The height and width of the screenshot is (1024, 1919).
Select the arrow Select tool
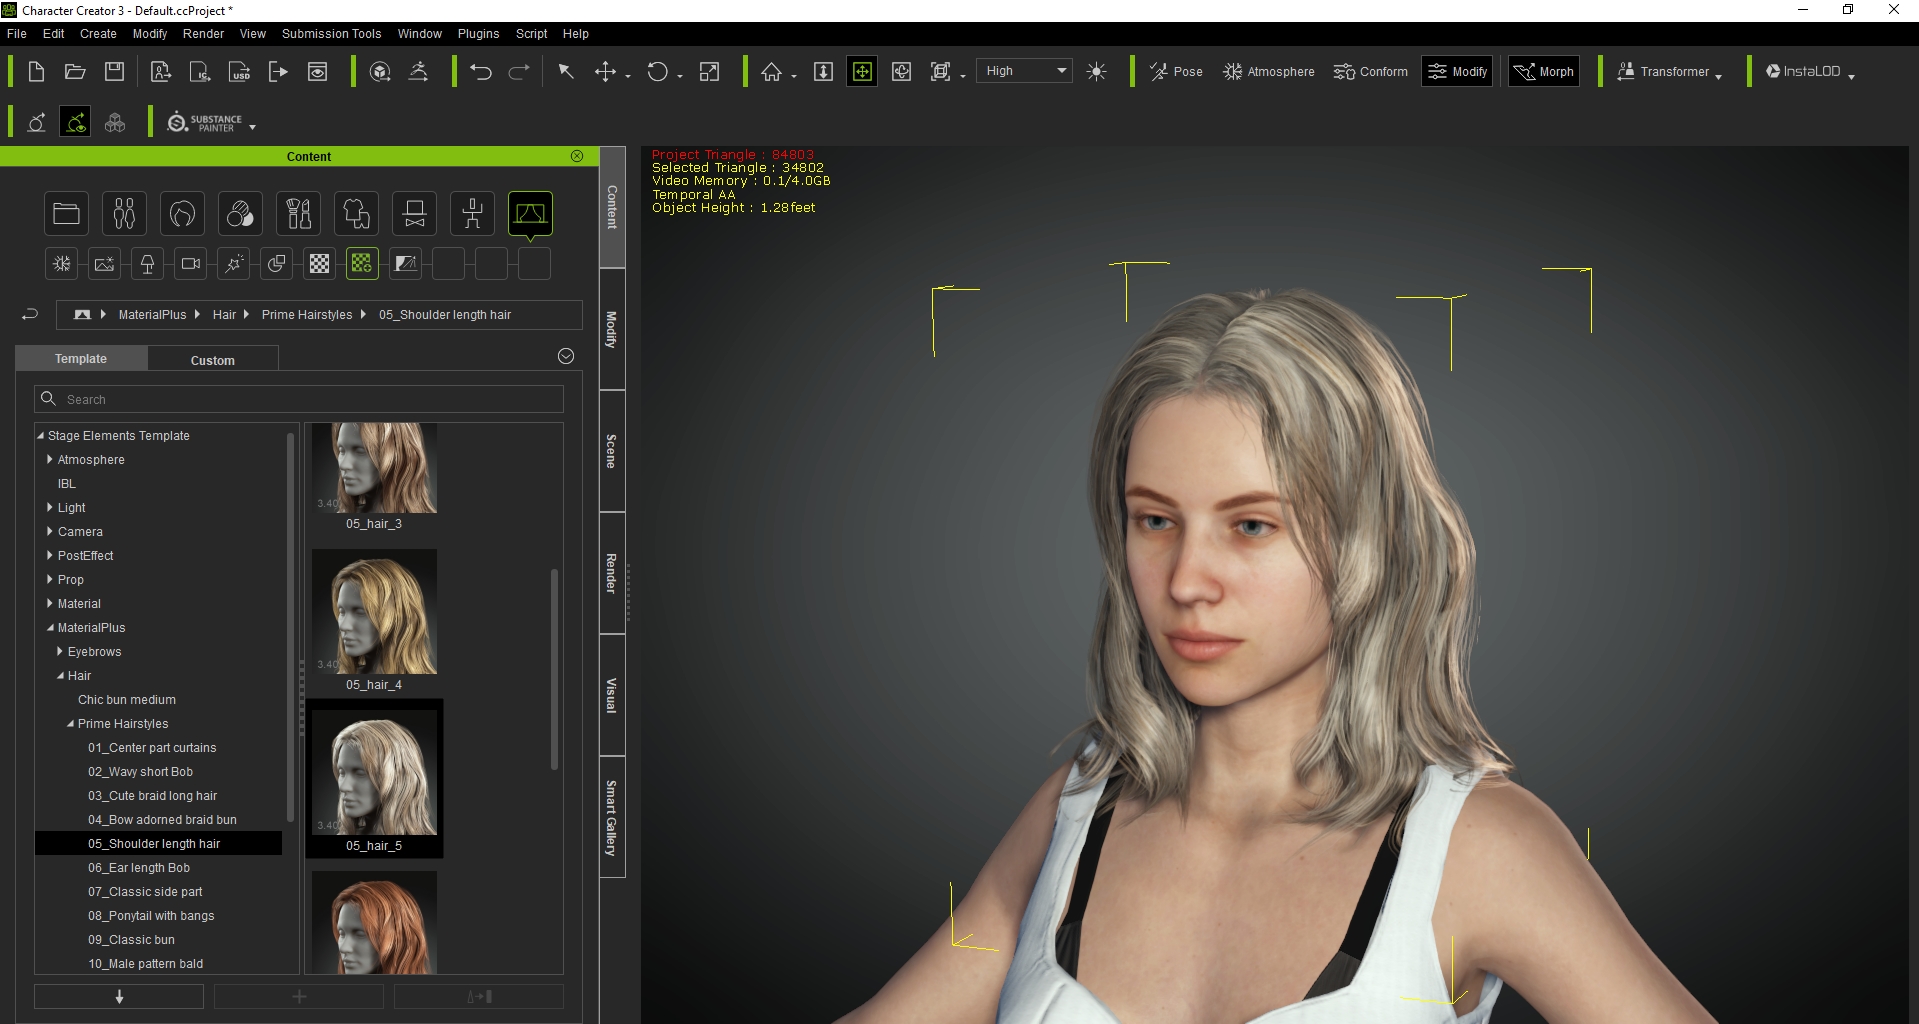click(566, 71)
